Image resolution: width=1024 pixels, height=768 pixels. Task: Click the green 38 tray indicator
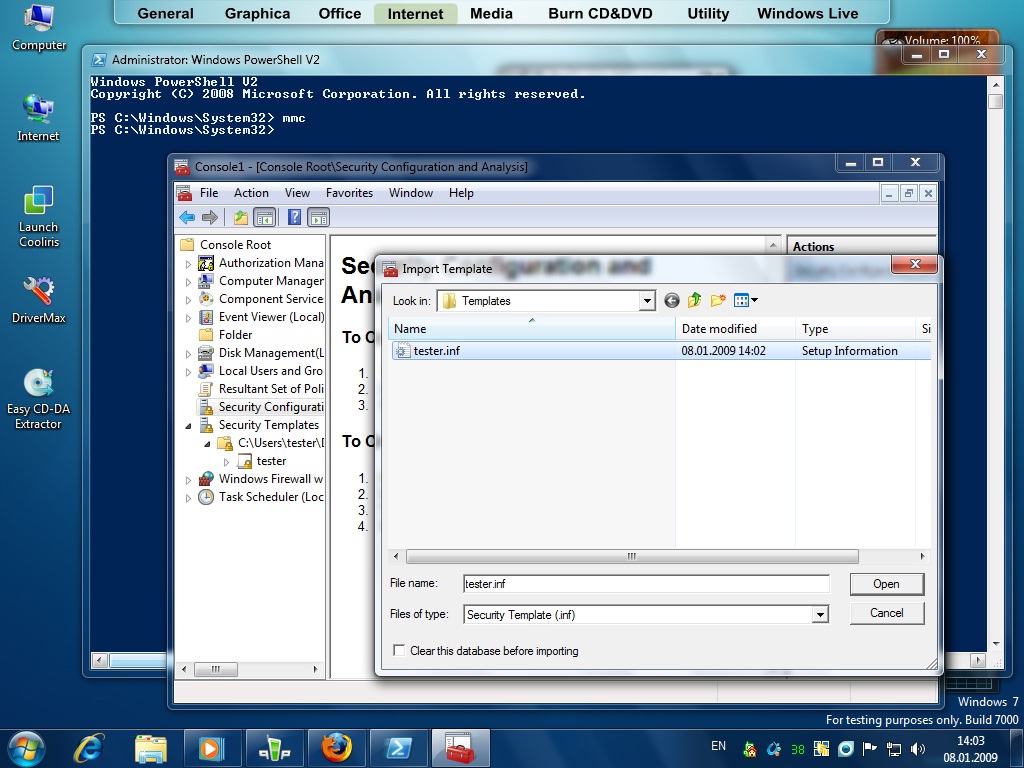(797, 750)
